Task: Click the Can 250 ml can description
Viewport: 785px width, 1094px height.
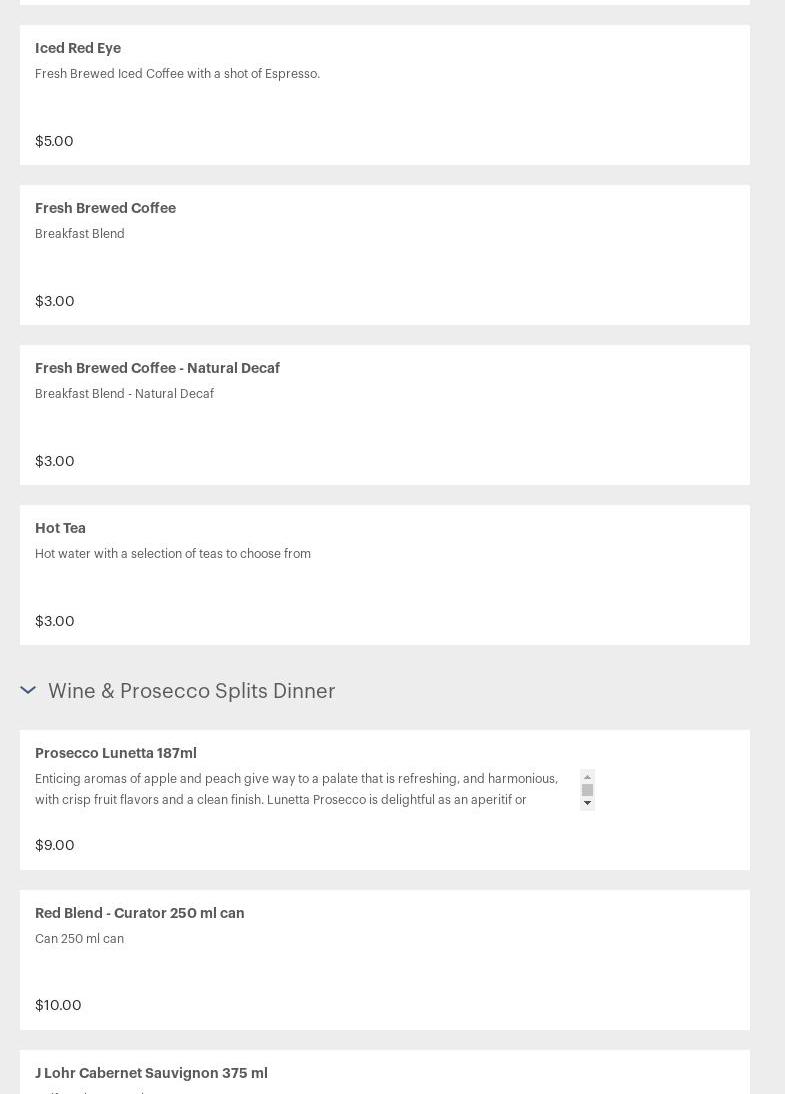Action: tap(79, 939)
